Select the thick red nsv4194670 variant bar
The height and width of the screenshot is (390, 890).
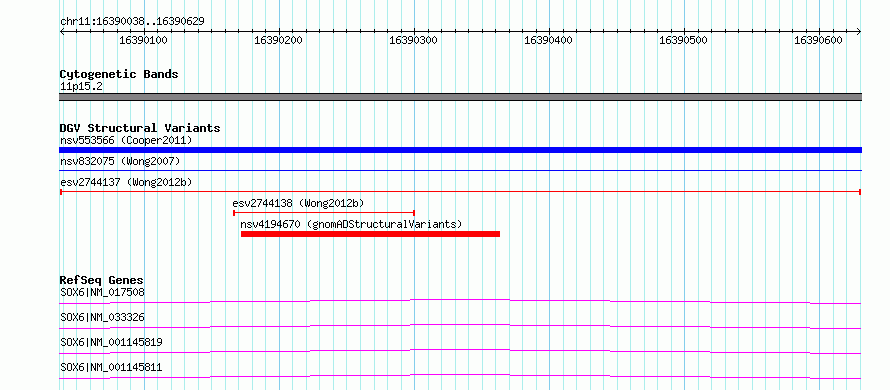(x=370, y=234)
